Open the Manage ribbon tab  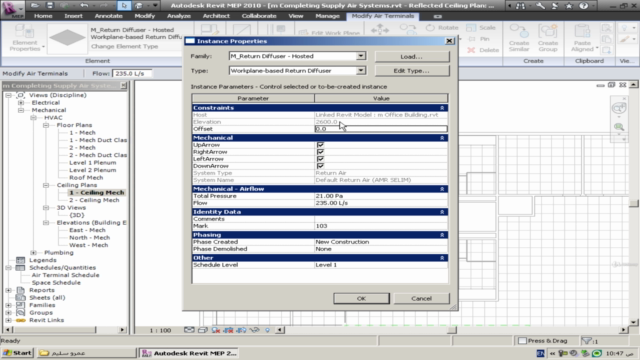tap(327, 16)
